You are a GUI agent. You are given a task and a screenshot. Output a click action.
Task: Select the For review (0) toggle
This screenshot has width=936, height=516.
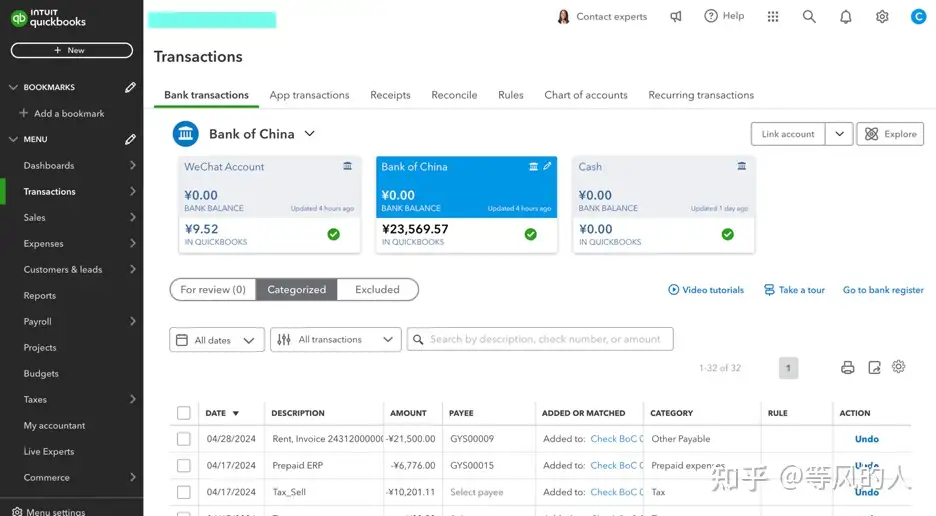tap(213, 290)
